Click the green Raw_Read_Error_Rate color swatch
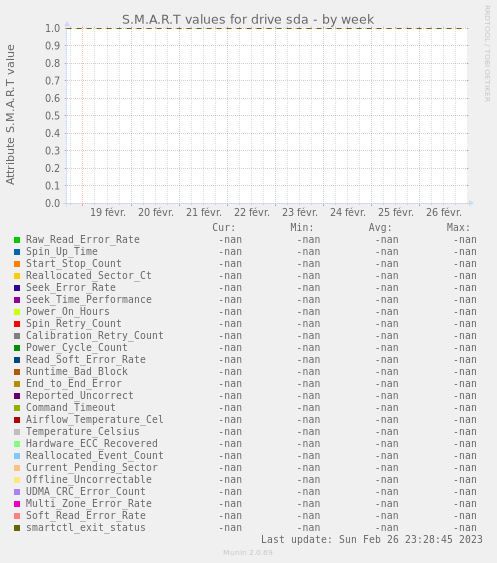The height and width of the screenshot is (563, 497). tap(17, 240)
